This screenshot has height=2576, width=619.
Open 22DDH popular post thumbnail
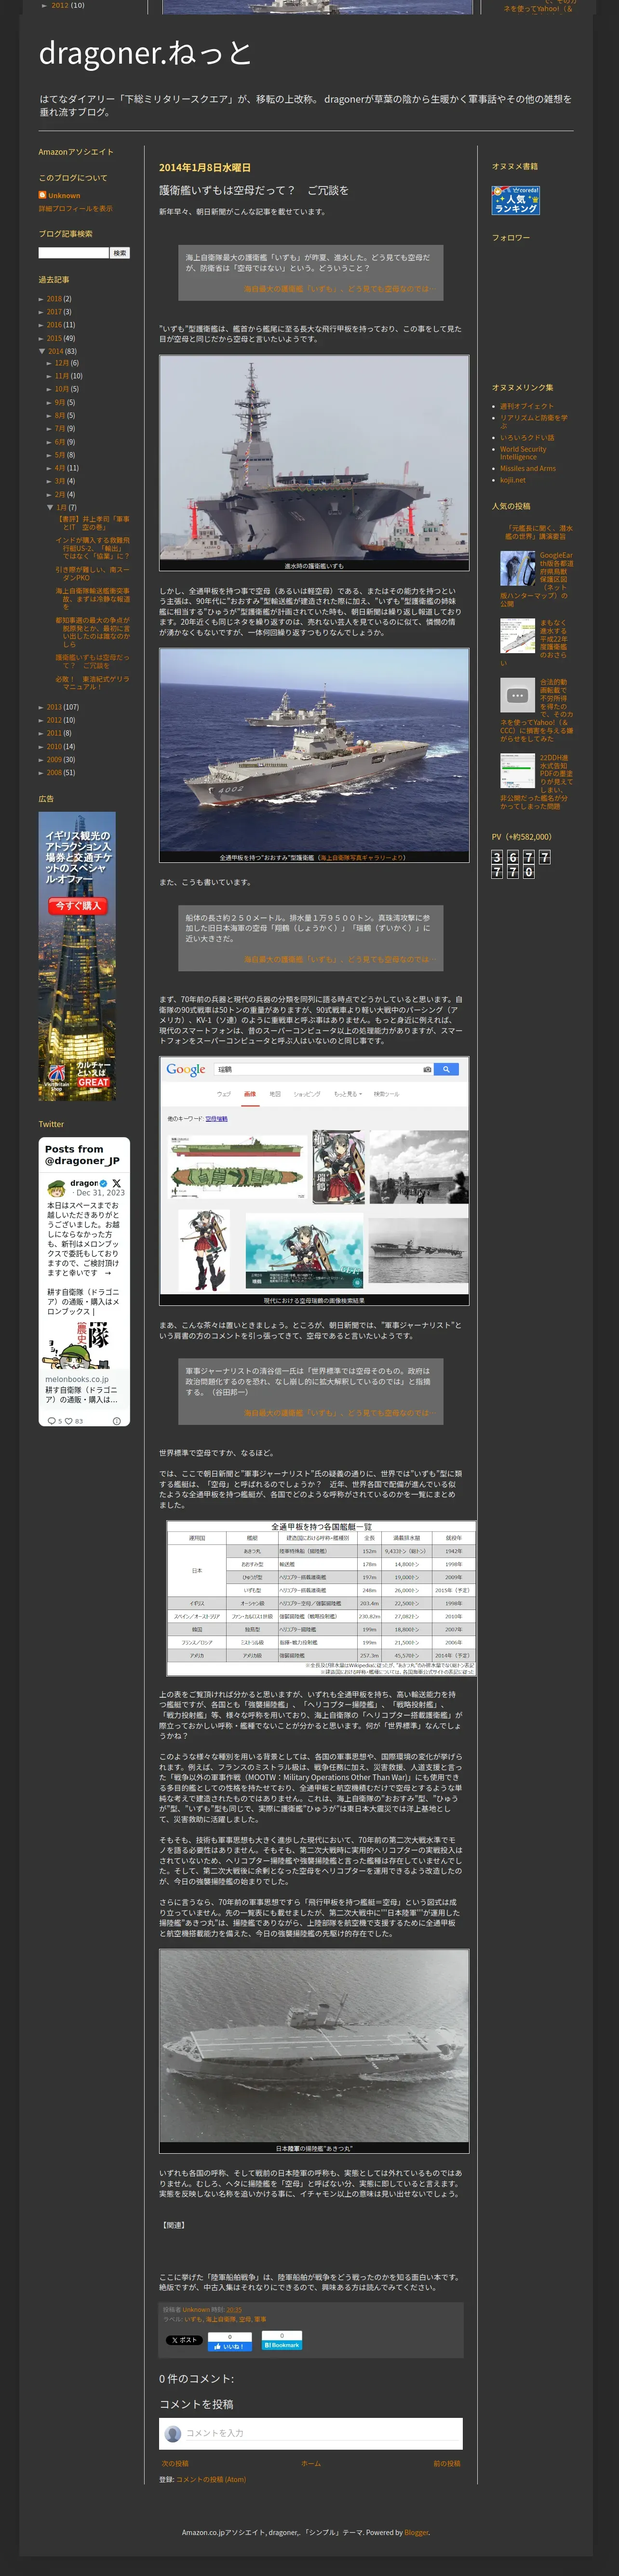tap(517, 771)
